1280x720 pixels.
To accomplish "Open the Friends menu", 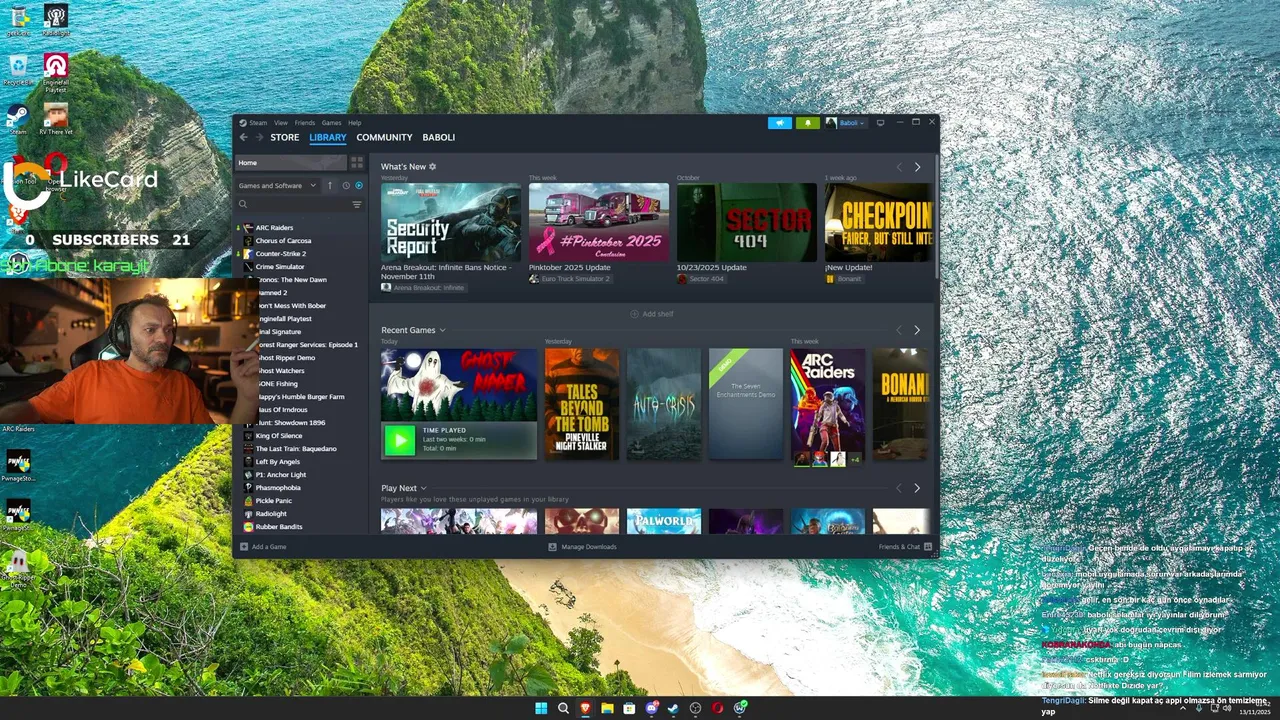I will pyautogui.click(x=305, y=123).
